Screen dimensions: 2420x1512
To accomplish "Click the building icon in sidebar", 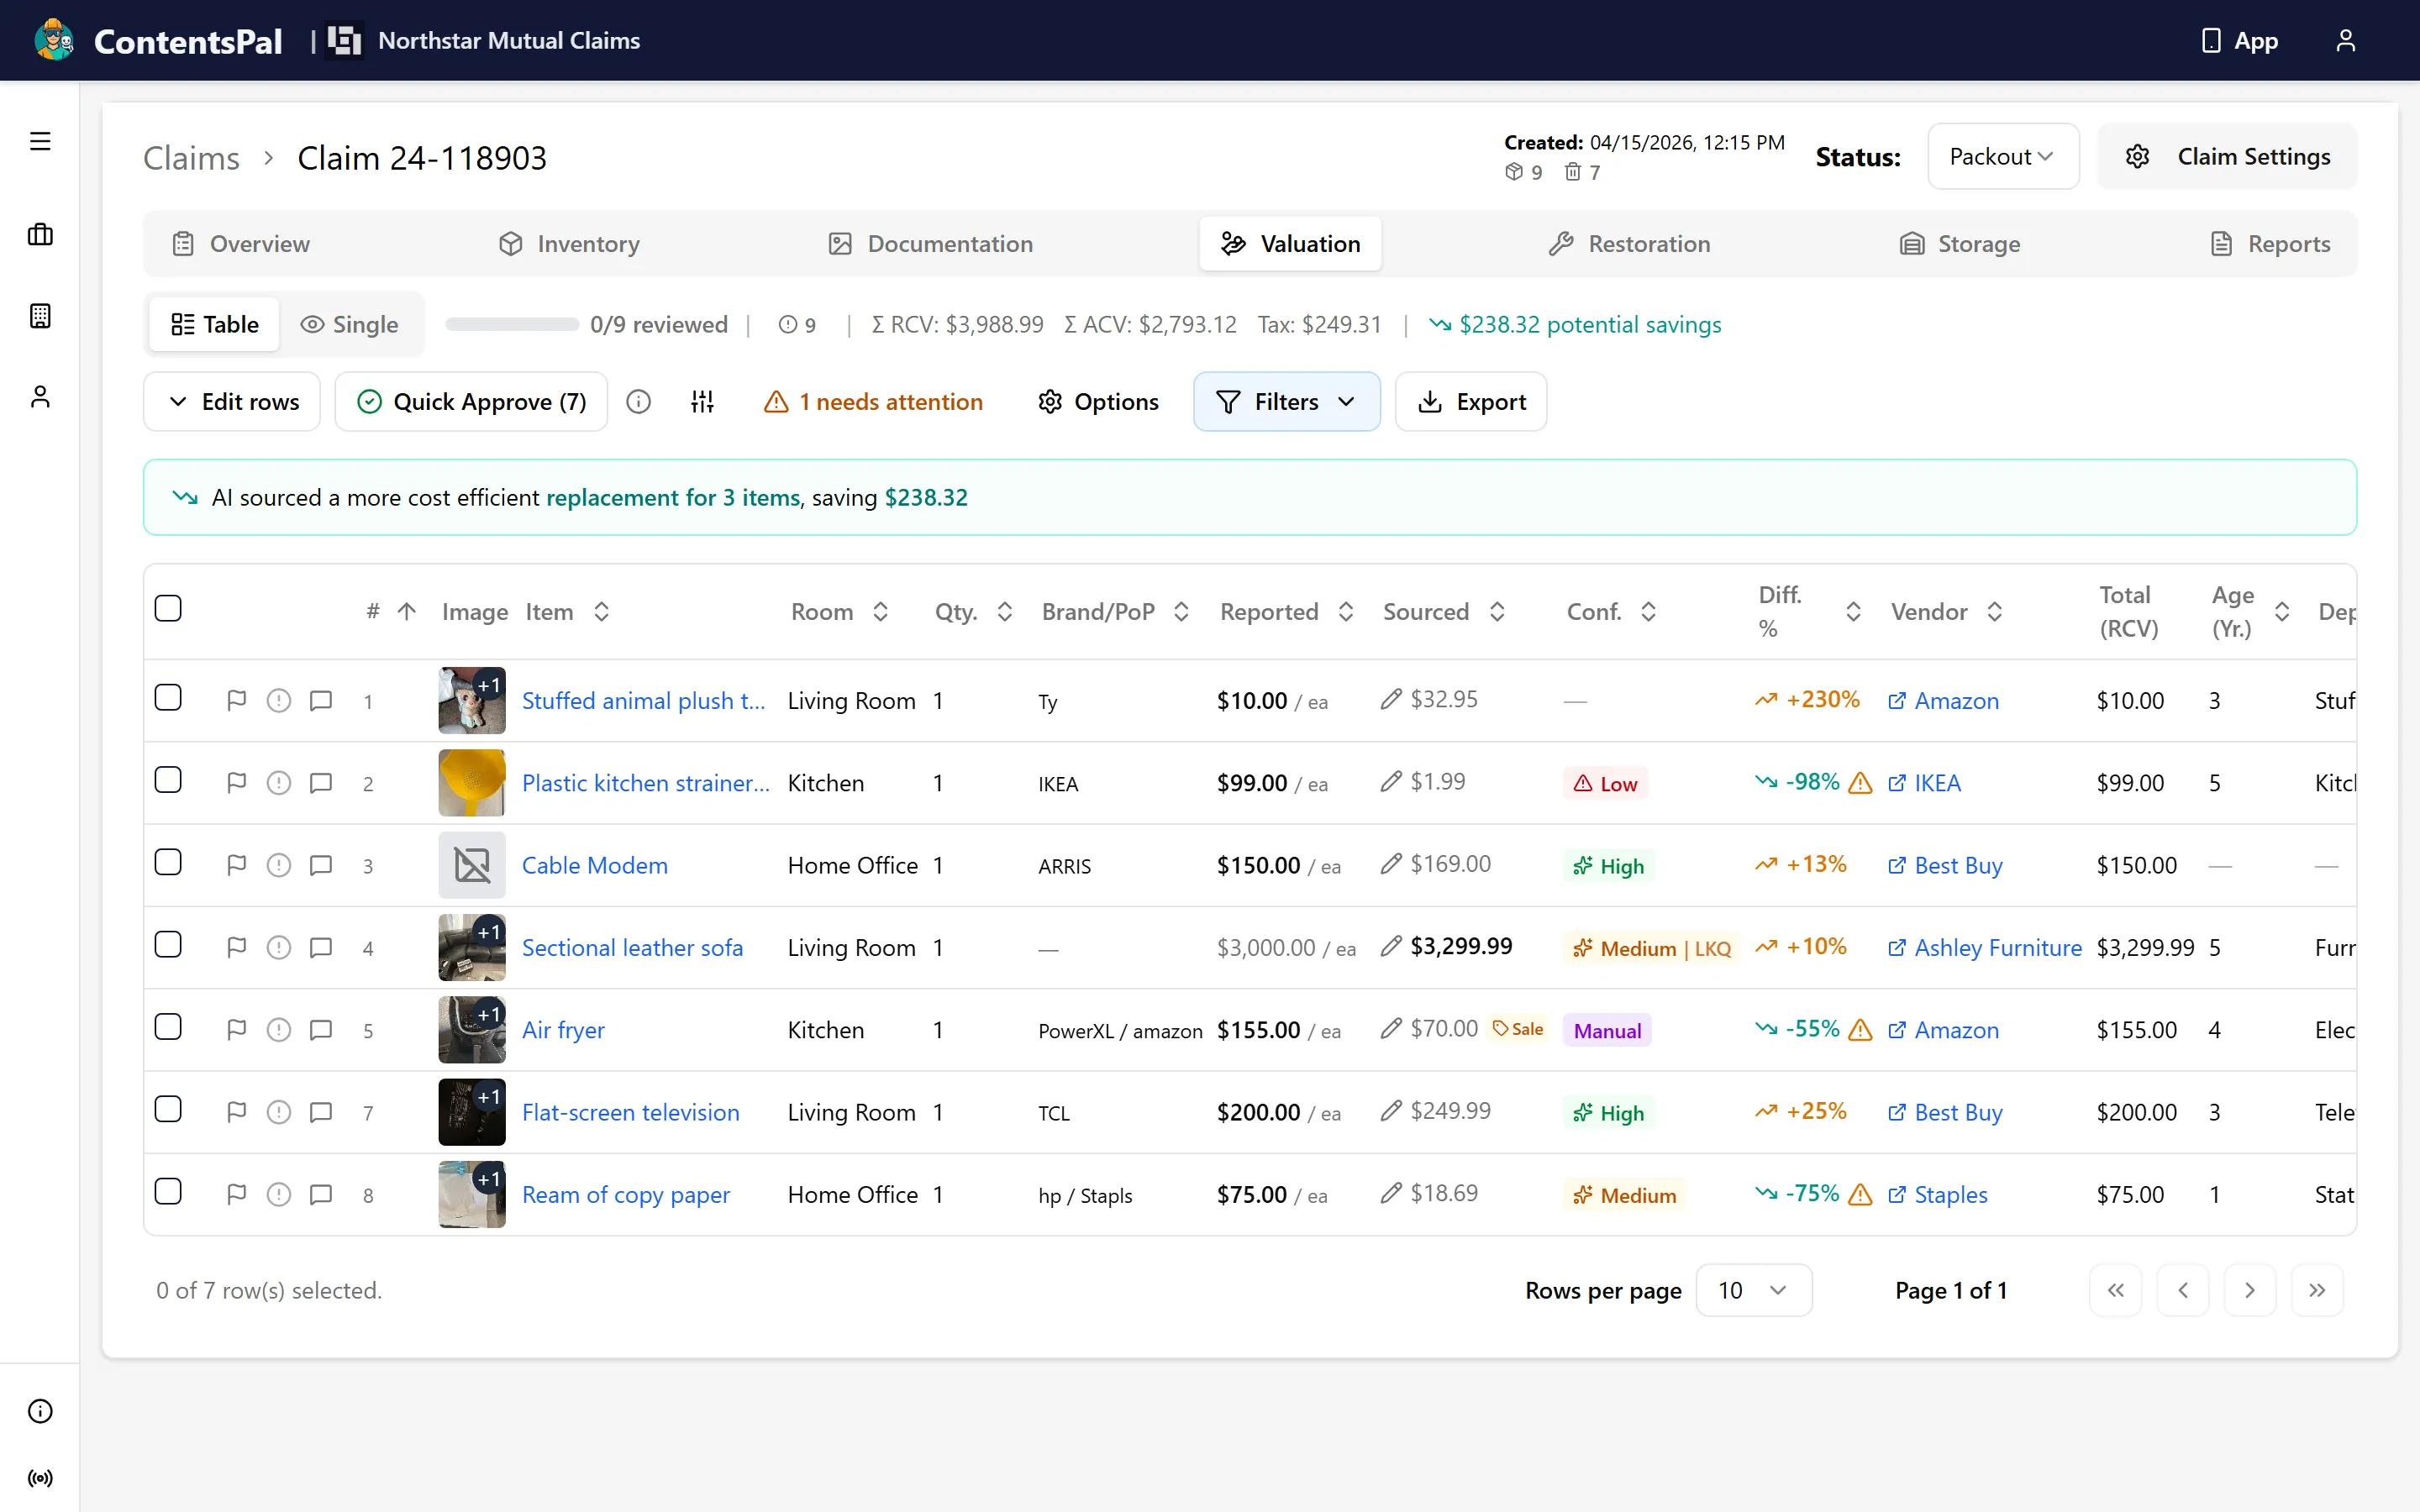I will point(40,316).
